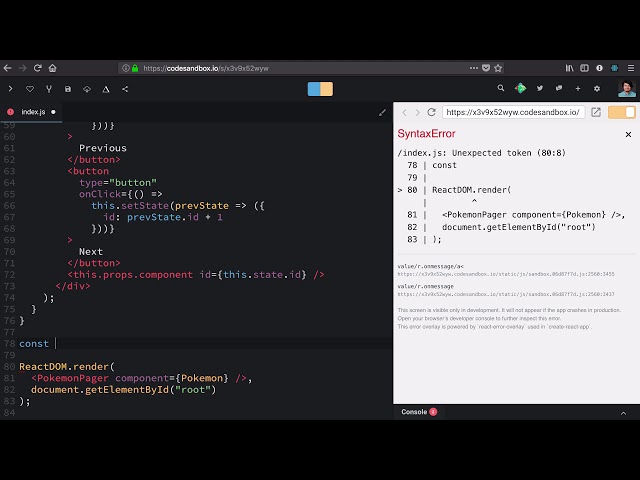
Task: Click the round extension icon in Firefox toolbar
Action: point(599,68)
